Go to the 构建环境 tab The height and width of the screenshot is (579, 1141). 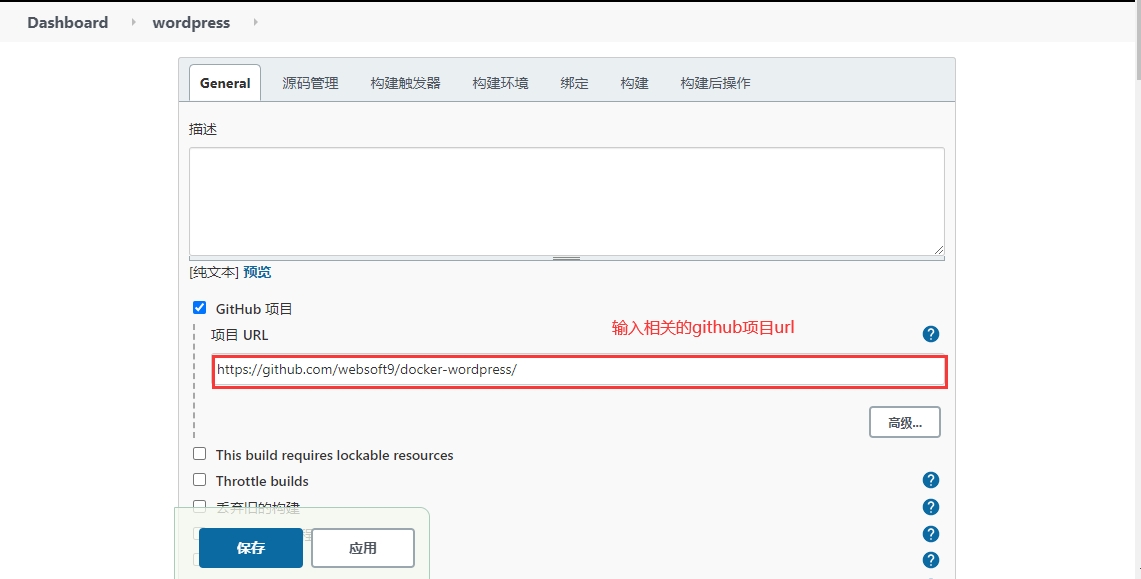pos(500,83)
